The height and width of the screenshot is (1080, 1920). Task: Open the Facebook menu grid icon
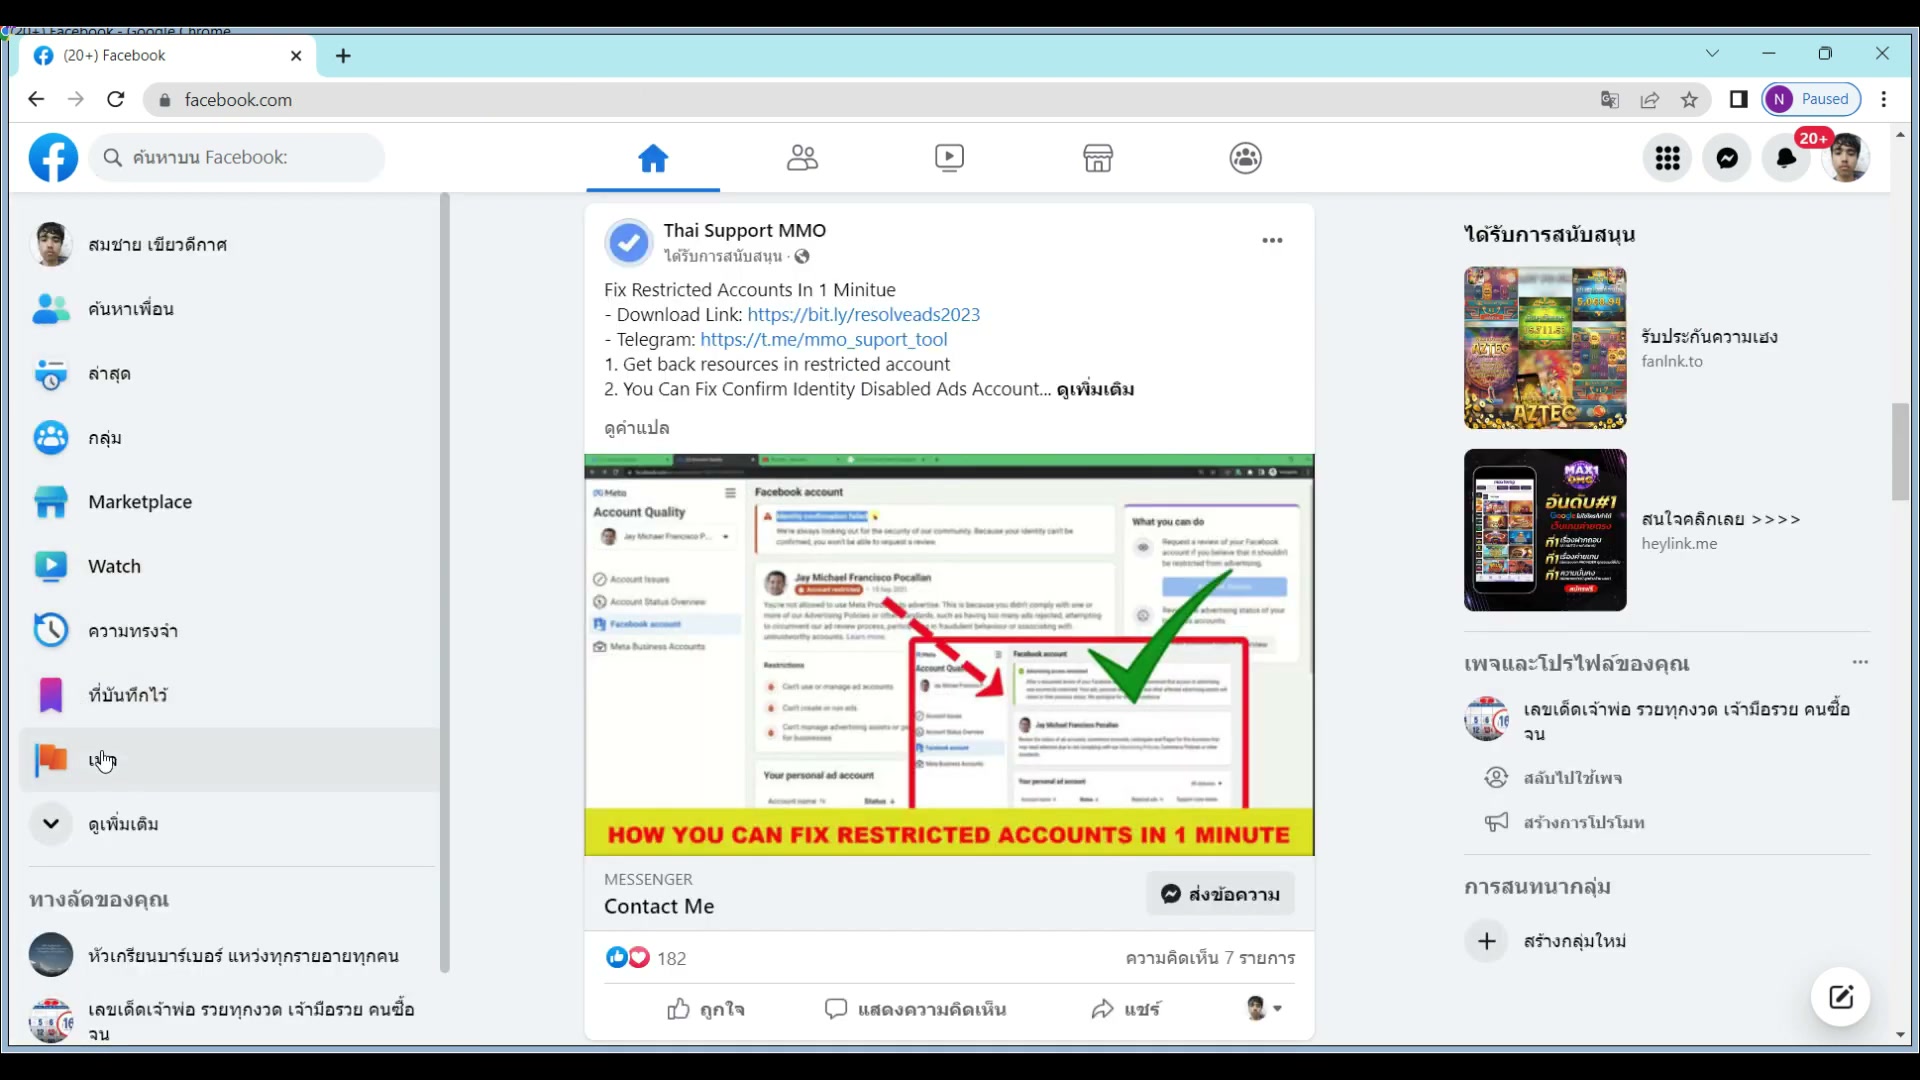coord(1667,158)
